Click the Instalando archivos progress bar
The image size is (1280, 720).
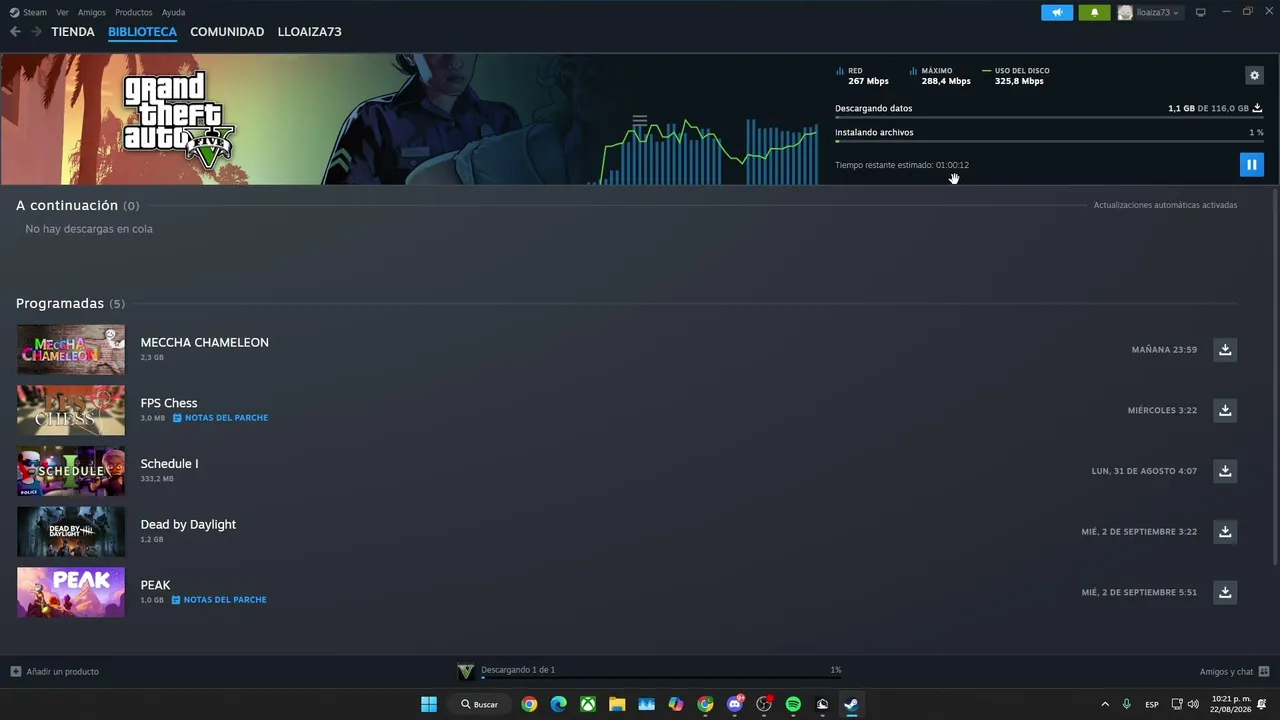1049,141
